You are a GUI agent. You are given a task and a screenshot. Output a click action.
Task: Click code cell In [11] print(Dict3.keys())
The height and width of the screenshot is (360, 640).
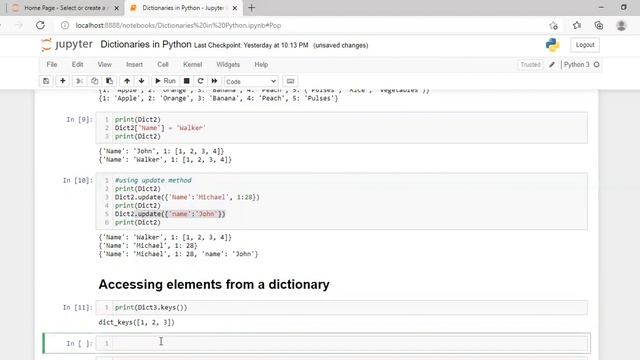(342, 307)
